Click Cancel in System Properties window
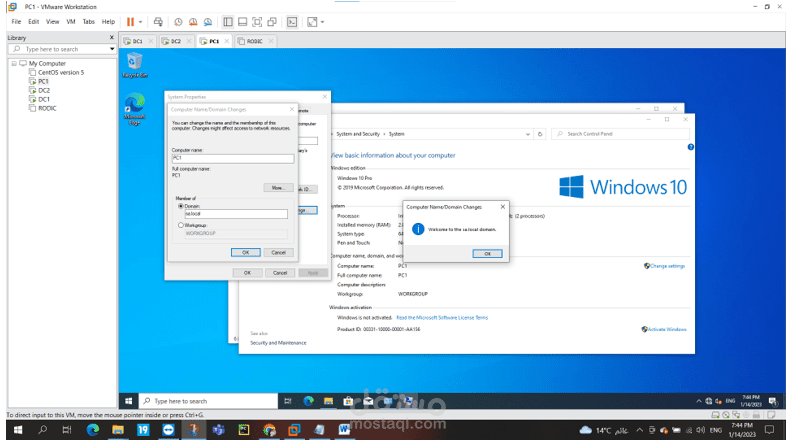This screenshot has height=441, width=797. coord(280,273)
